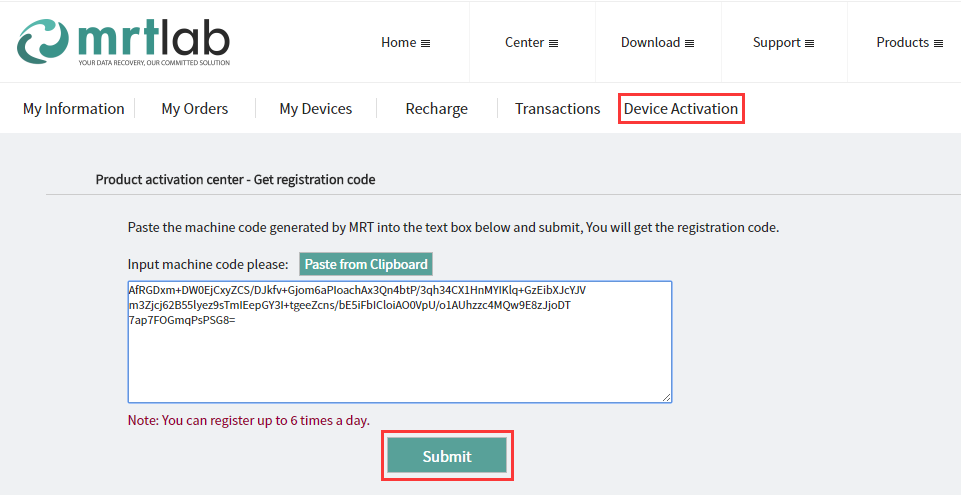This screenshot has height=495, width=961.
Task: Select the Recharge tab
Action: pyautogui.click(x=436, y=108)
